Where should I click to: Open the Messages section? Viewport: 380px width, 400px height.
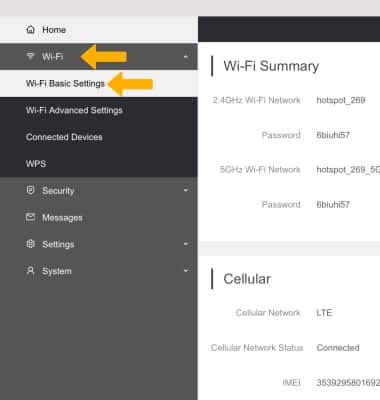pos(99,218)
